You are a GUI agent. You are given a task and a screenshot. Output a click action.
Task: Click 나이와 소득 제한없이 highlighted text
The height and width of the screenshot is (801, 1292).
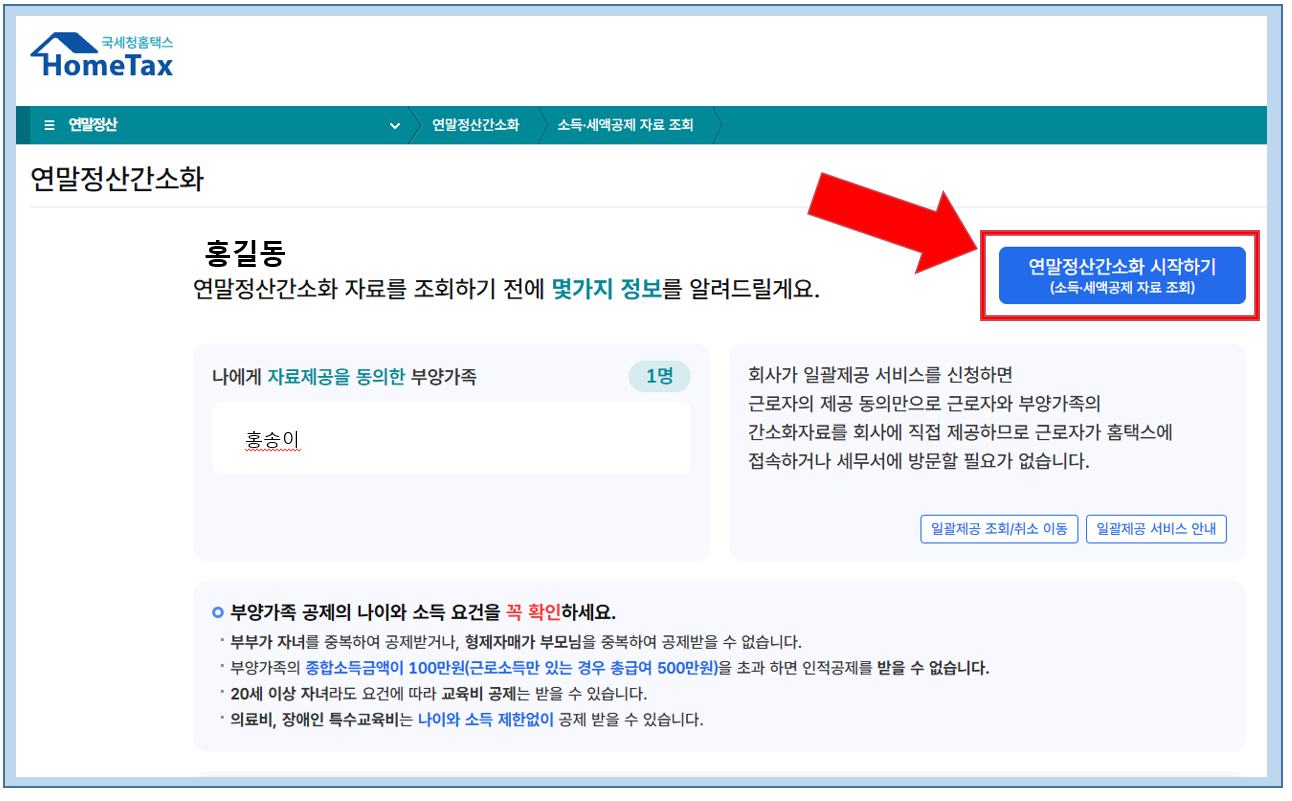point(486,719)
